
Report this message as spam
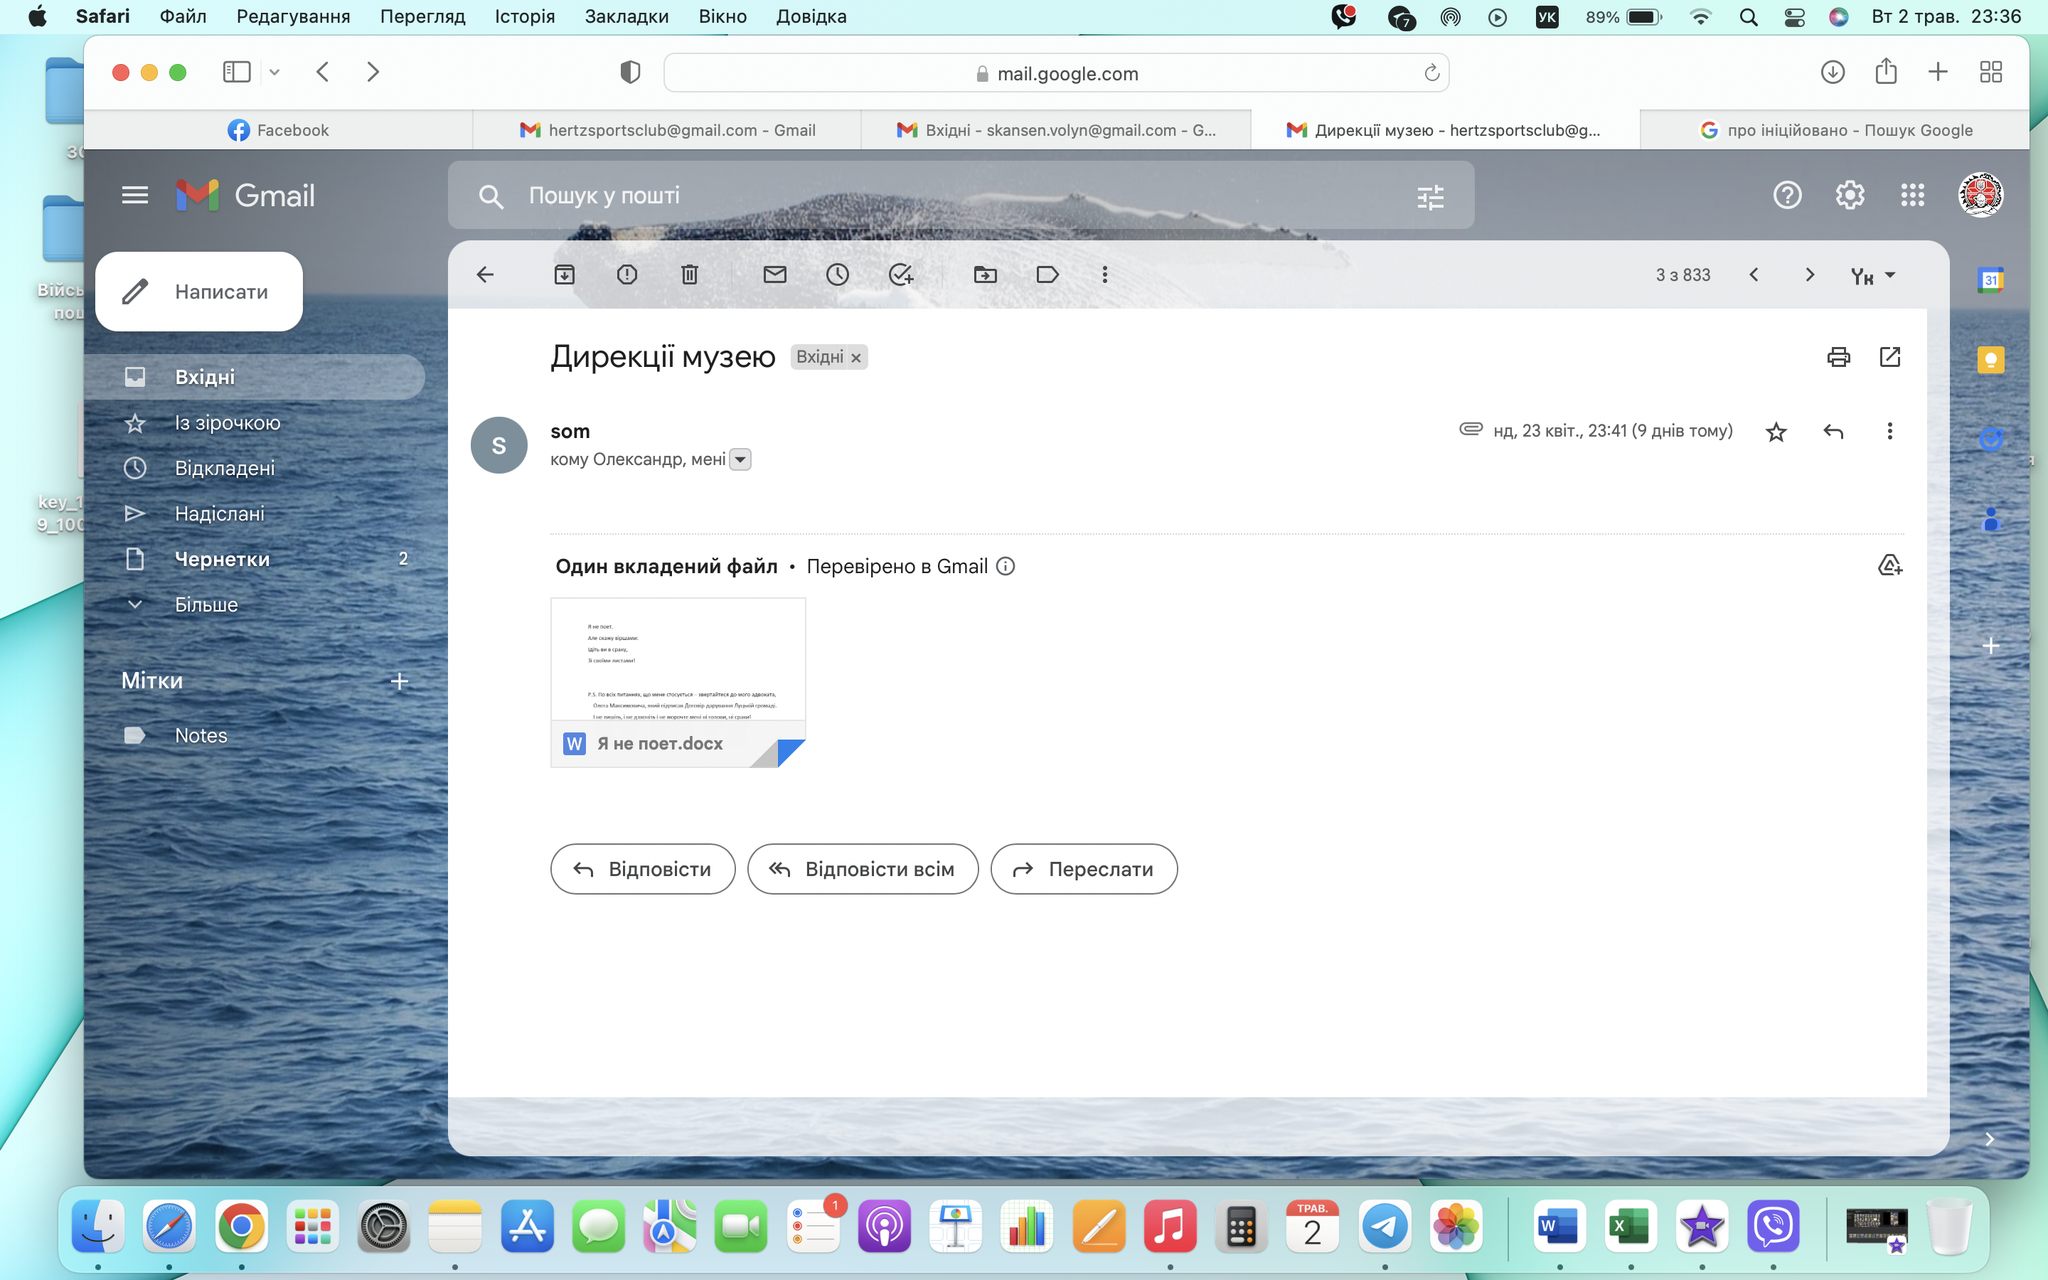point(627,274)
